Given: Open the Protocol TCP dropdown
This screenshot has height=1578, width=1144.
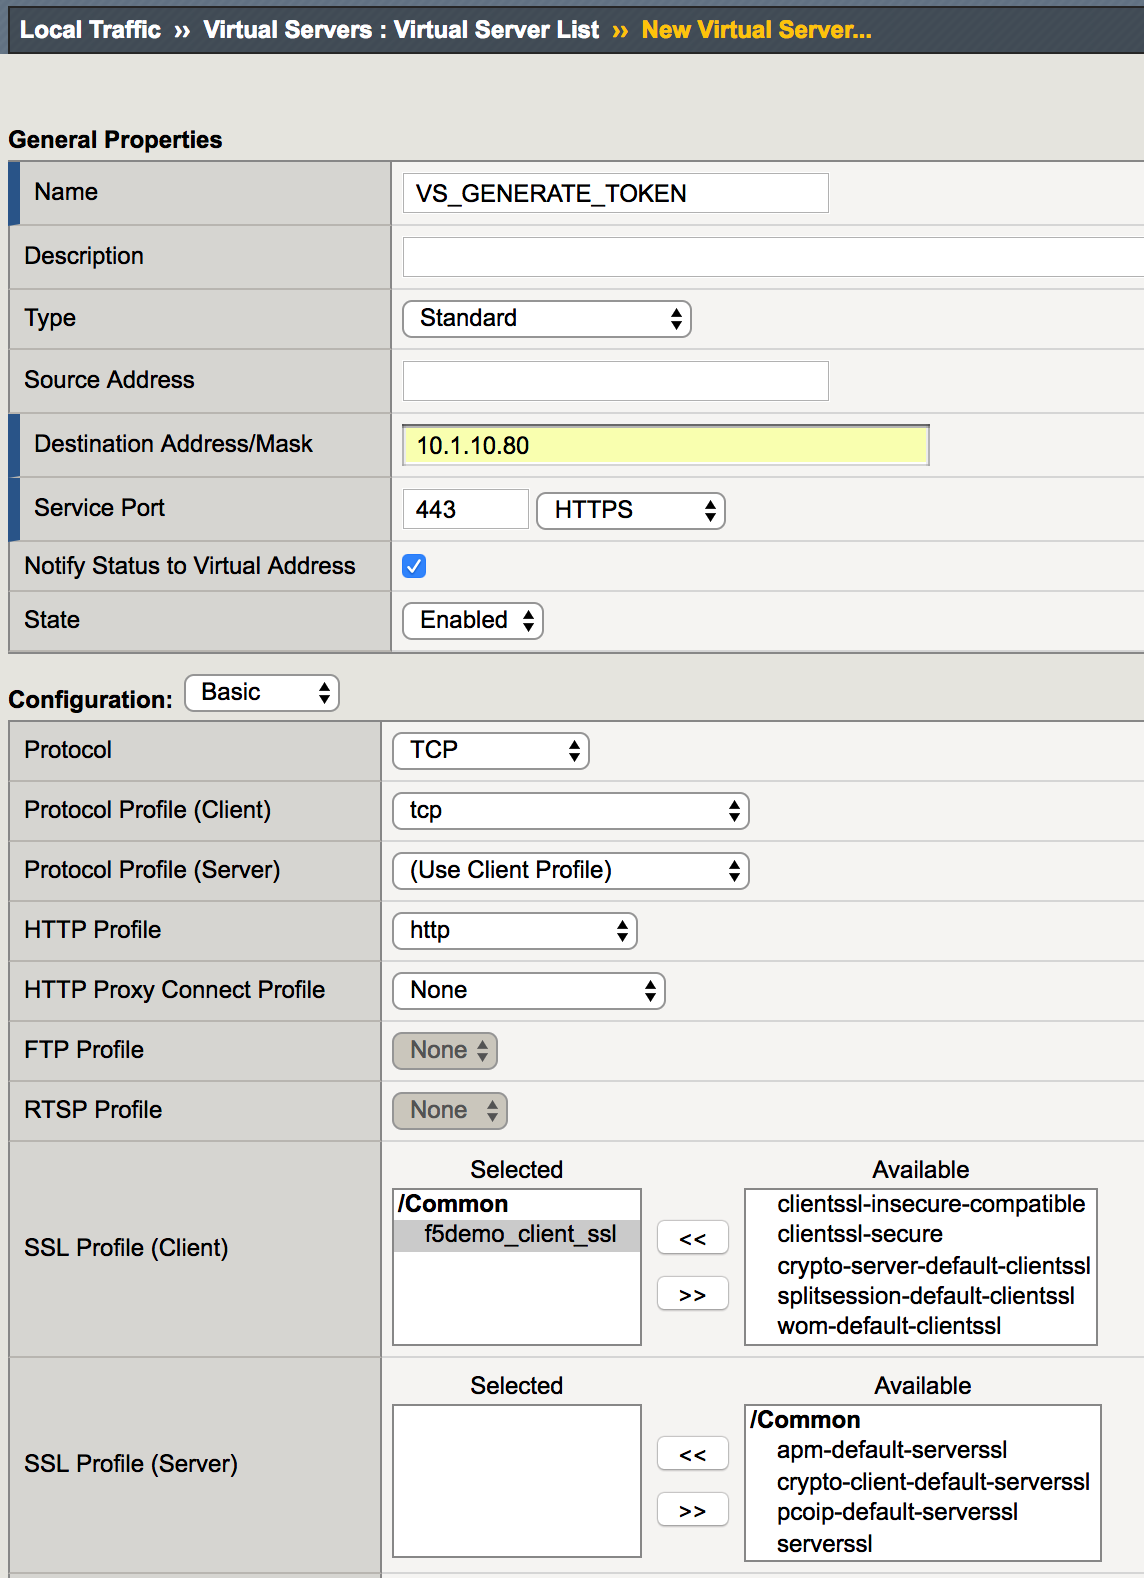Looking at the screenshot, I should [491, 751].
